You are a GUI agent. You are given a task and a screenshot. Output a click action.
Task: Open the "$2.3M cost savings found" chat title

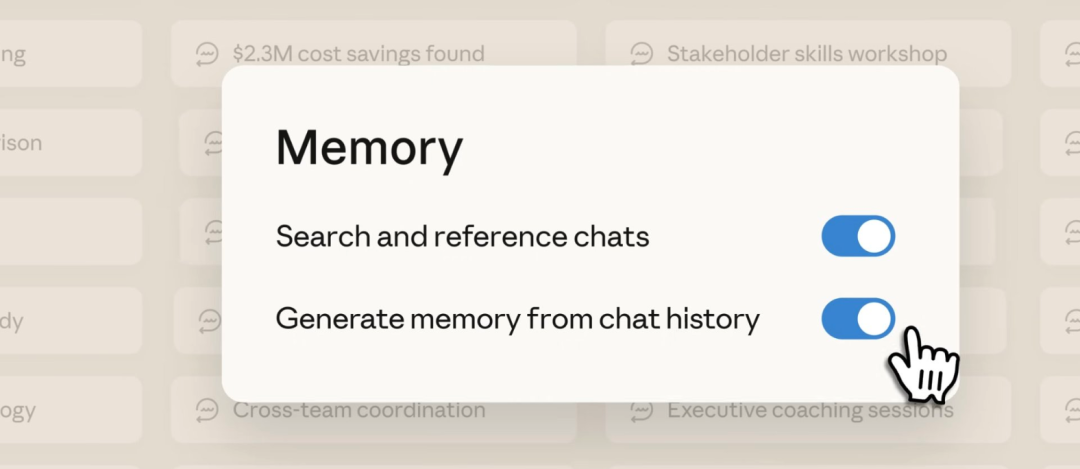(x=358, y=53)
